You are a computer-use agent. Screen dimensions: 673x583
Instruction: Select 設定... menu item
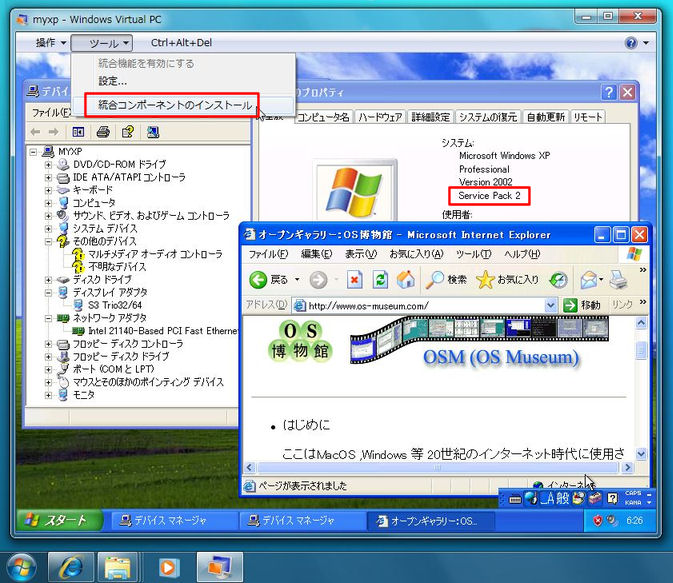pyautogui.click(x=112, y=81)
